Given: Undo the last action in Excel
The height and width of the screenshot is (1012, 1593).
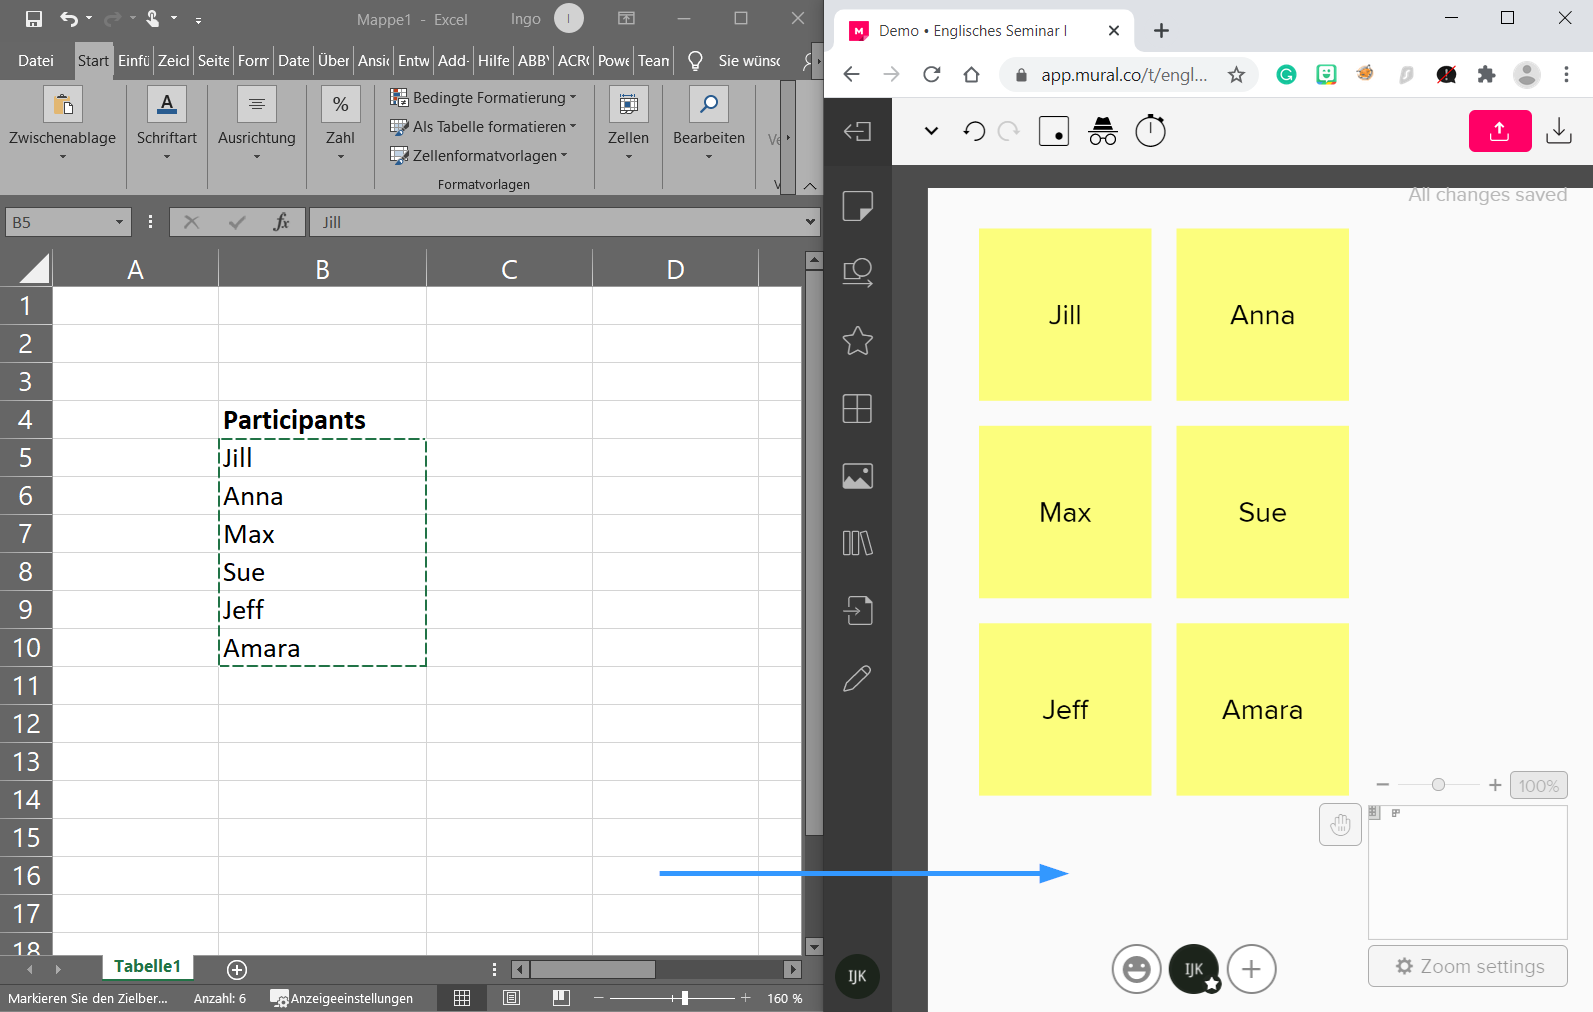Looking at the screenshot, I should pyautogui.click(x=69, y=19).
